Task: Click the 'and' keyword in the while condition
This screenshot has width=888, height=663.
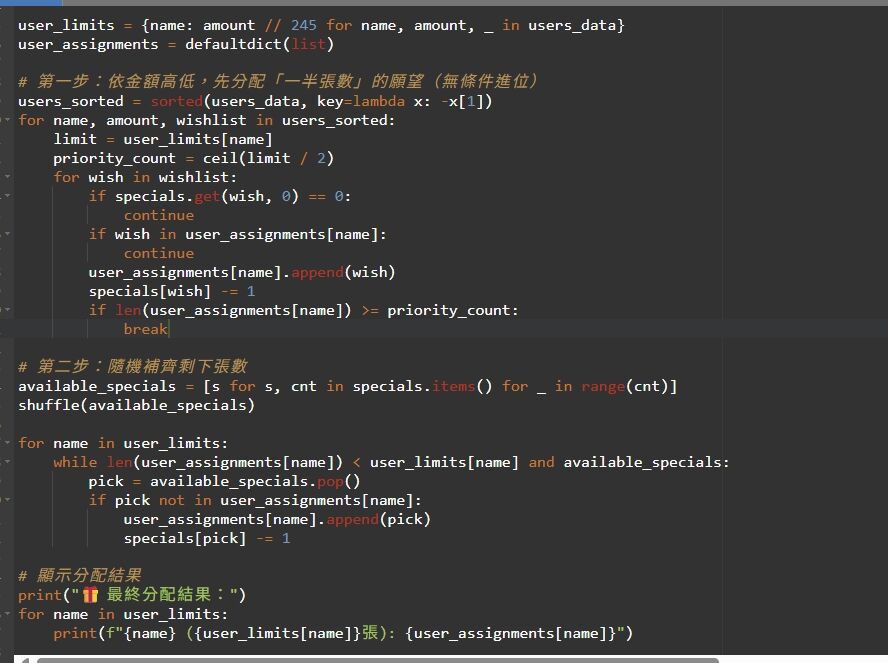Action: (x=541, y=463)
